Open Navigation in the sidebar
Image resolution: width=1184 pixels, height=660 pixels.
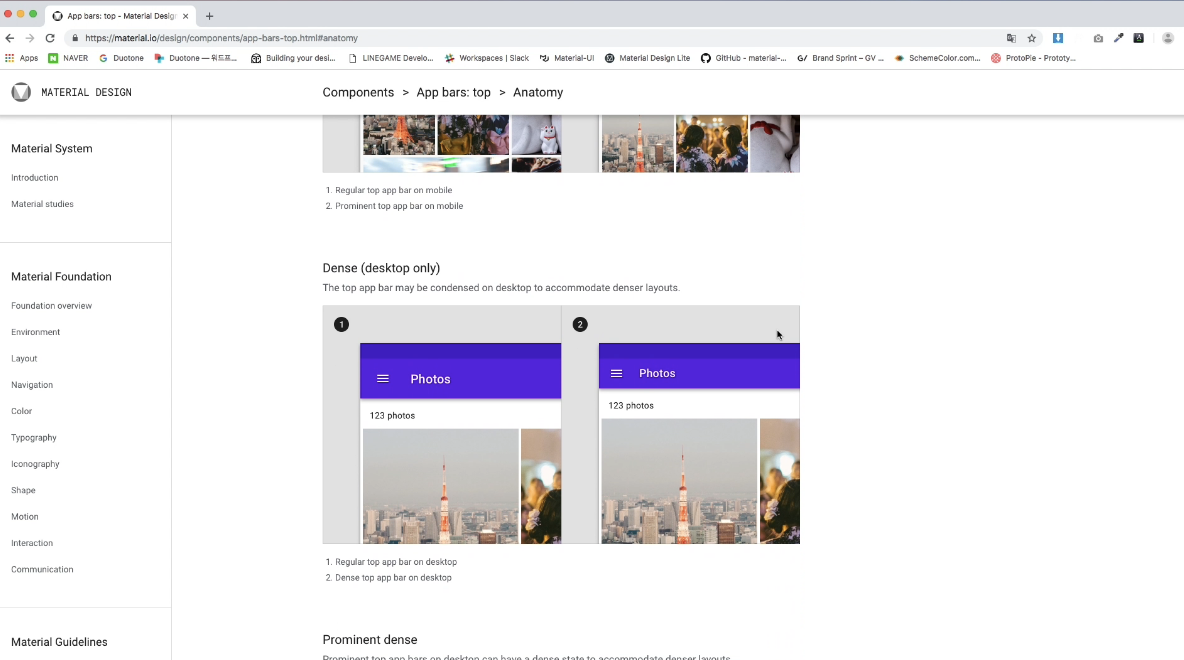click(32, 385)
